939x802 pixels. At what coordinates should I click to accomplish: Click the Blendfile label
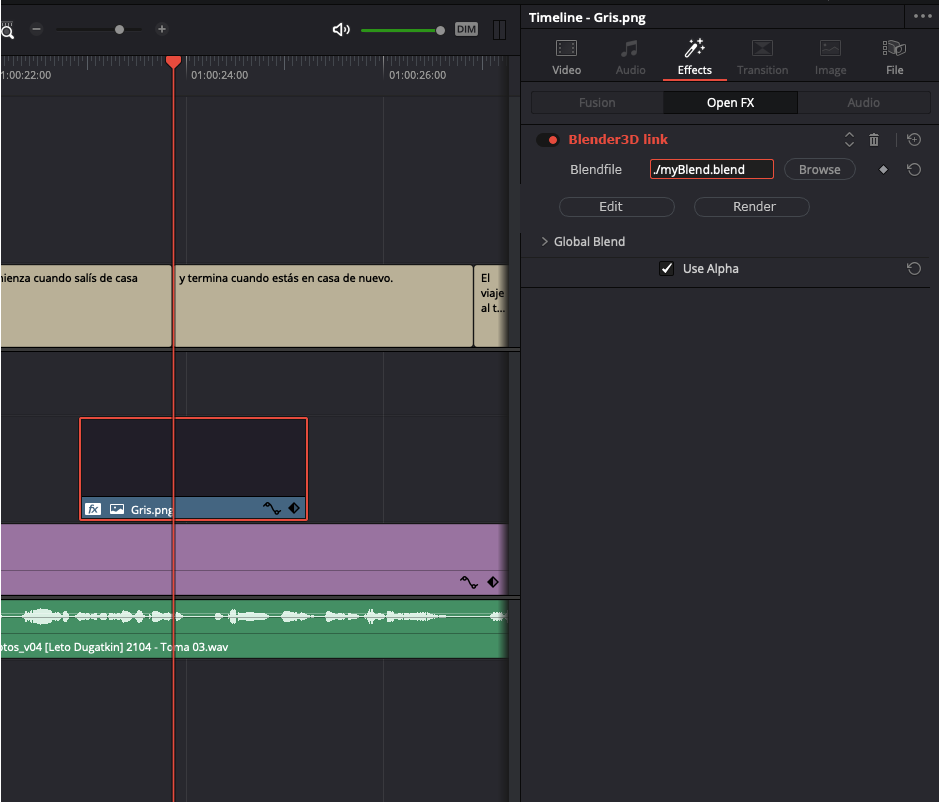tap(596, 170)
